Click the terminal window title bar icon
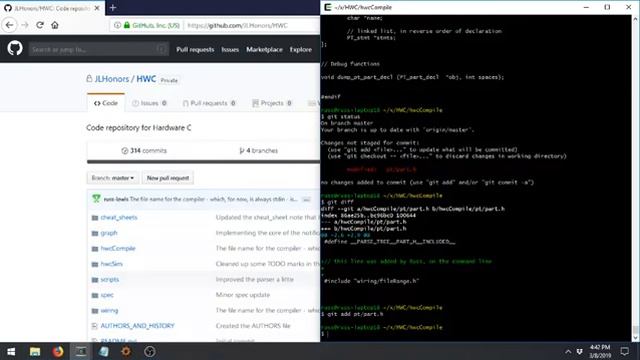 [327, 7]
